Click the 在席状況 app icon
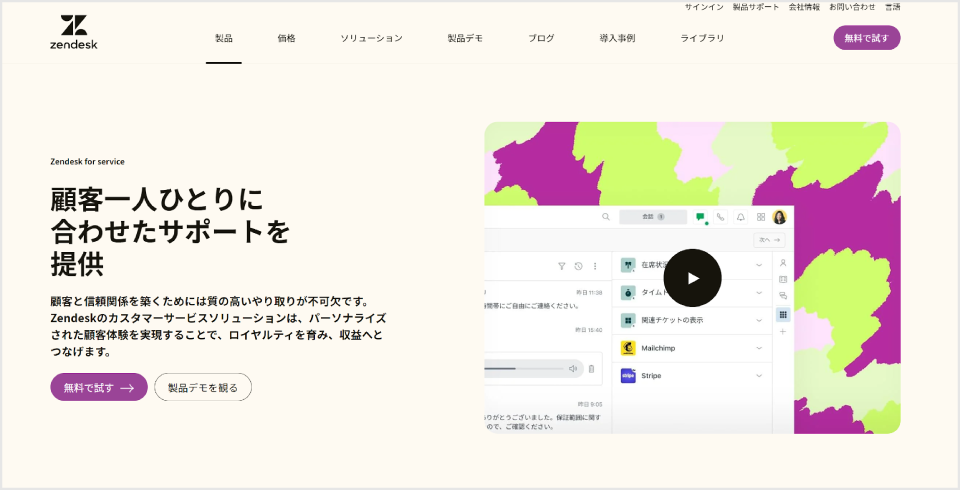This screenshot has width=960, height=490. (x=628, y=265)
